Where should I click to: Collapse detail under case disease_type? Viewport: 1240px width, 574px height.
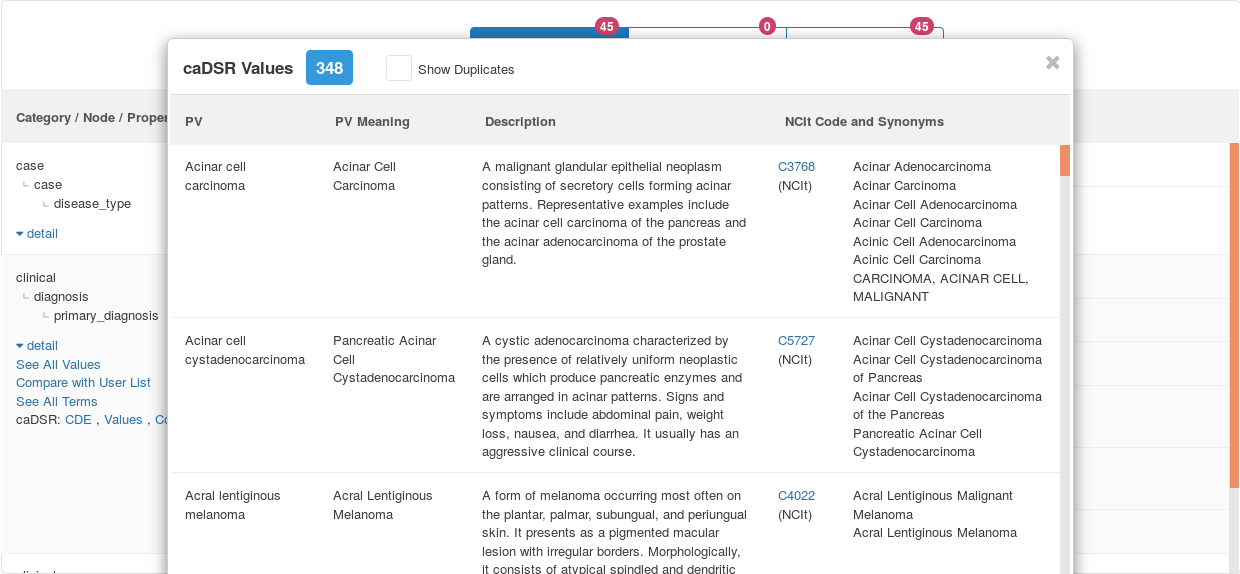point(37,234)
